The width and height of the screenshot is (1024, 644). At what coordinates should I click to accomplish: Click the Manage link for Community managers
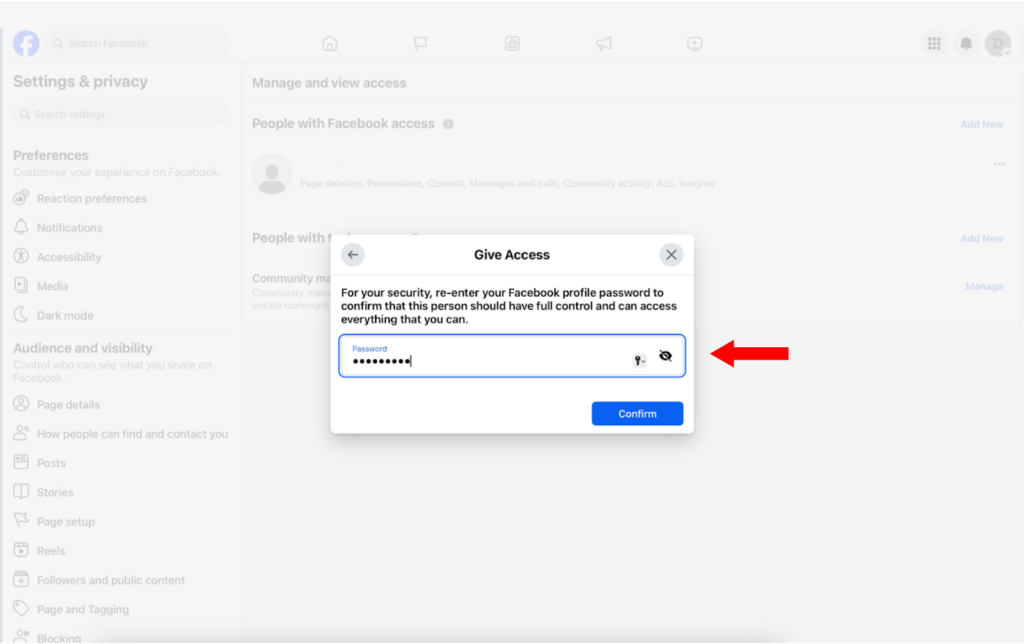point(984,286)
